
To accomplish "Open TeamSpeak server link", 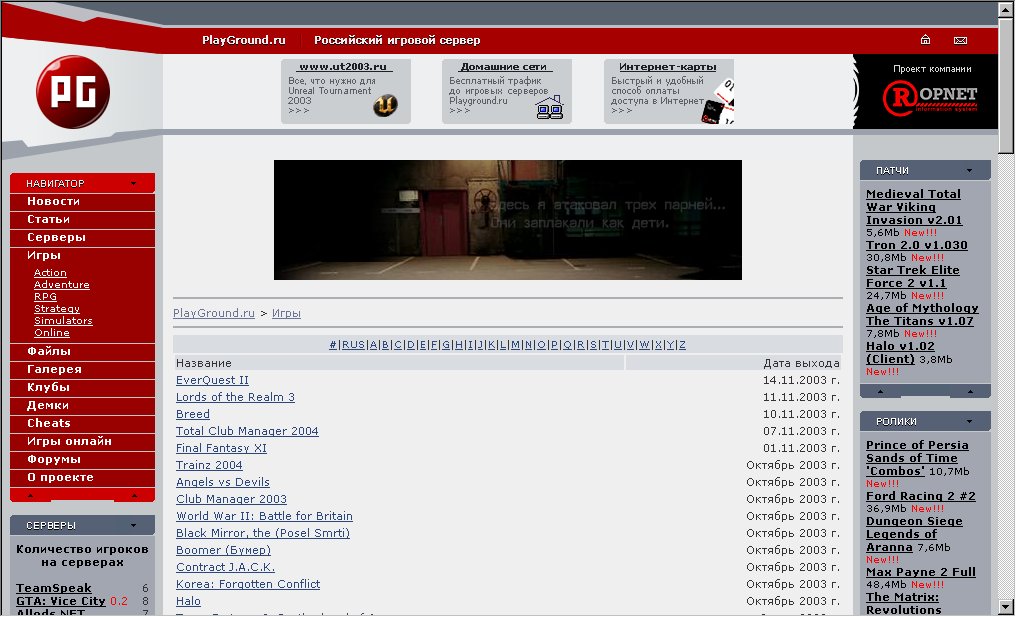I will pyautogui.click(x=54, y=588).
